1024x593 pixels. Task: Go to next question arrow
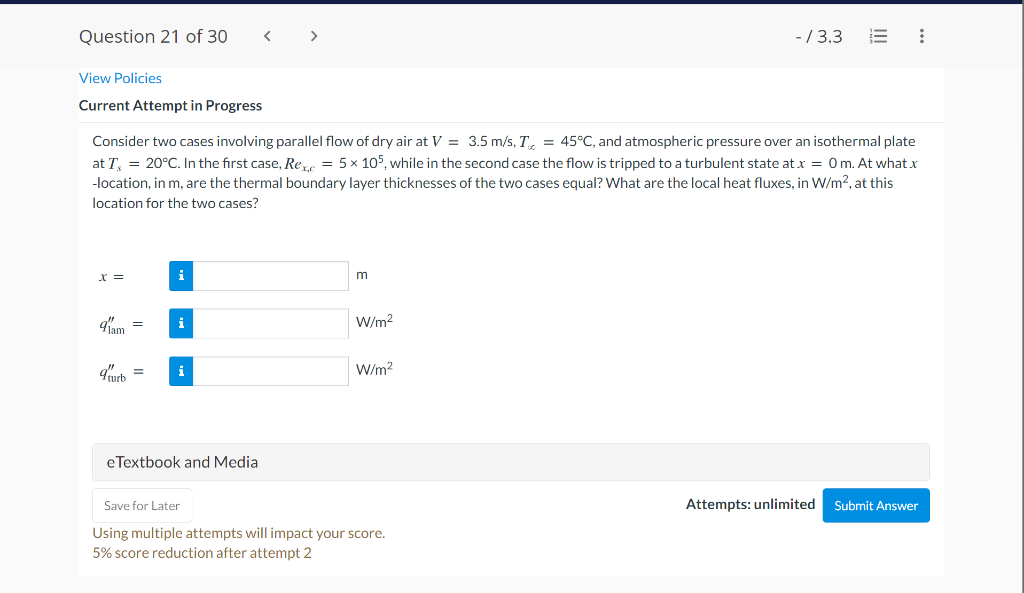click(314, 36)
